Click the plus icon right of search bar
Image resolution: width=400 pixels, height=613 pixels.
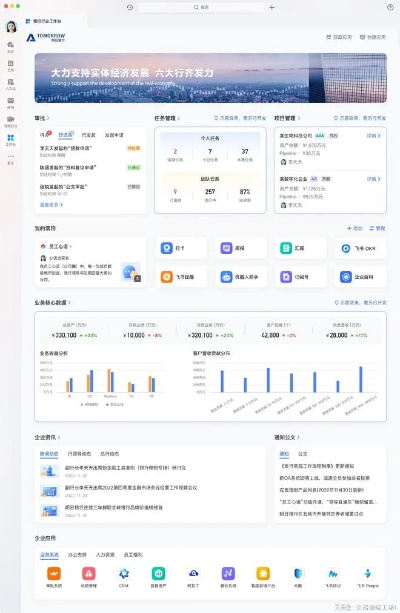click(x=272, y=7)
